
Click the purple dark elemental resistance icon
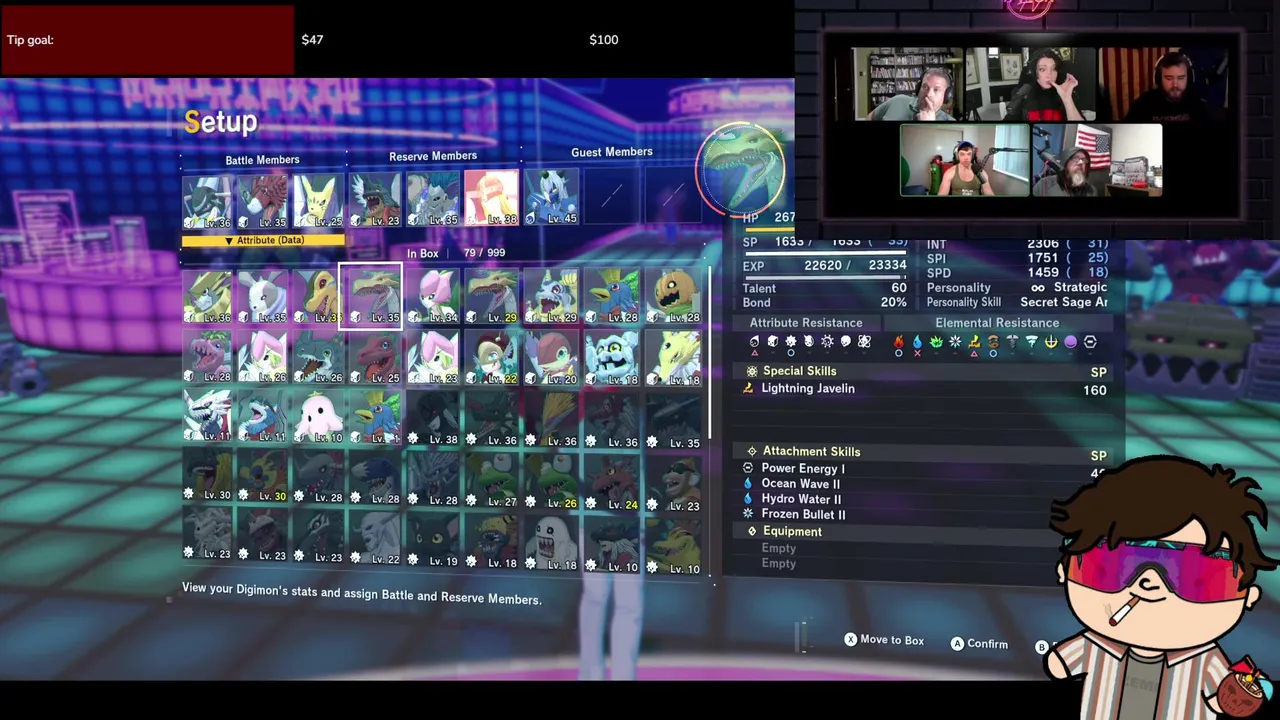[x=1070, y=342]
